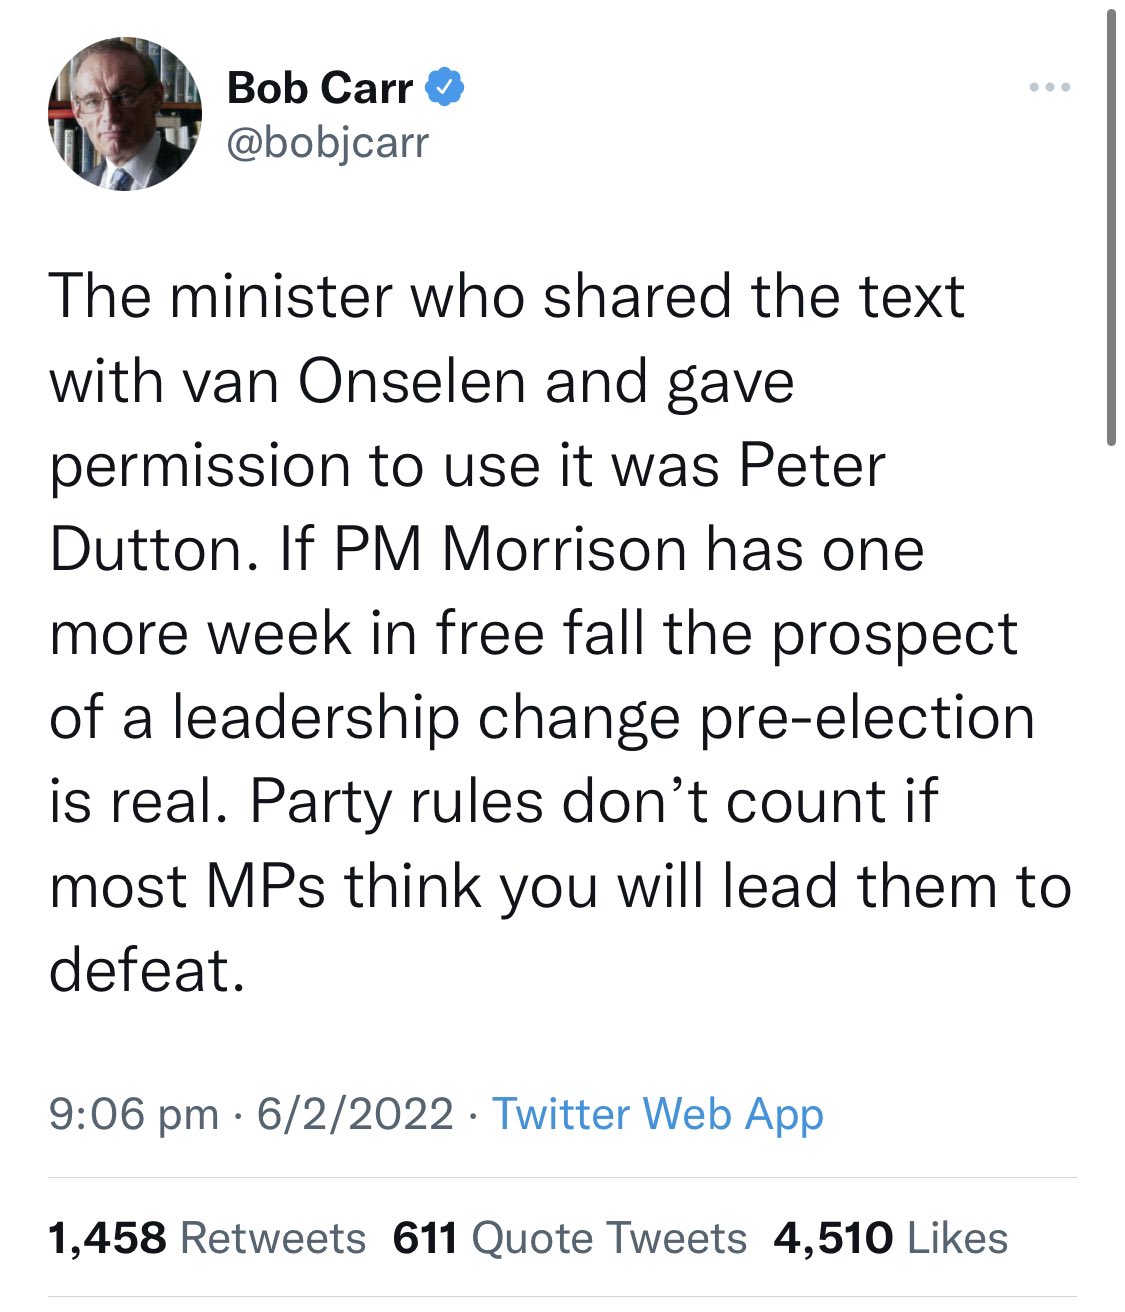
Task: Click the 4,510 like count number
Action: (833, 1238)
